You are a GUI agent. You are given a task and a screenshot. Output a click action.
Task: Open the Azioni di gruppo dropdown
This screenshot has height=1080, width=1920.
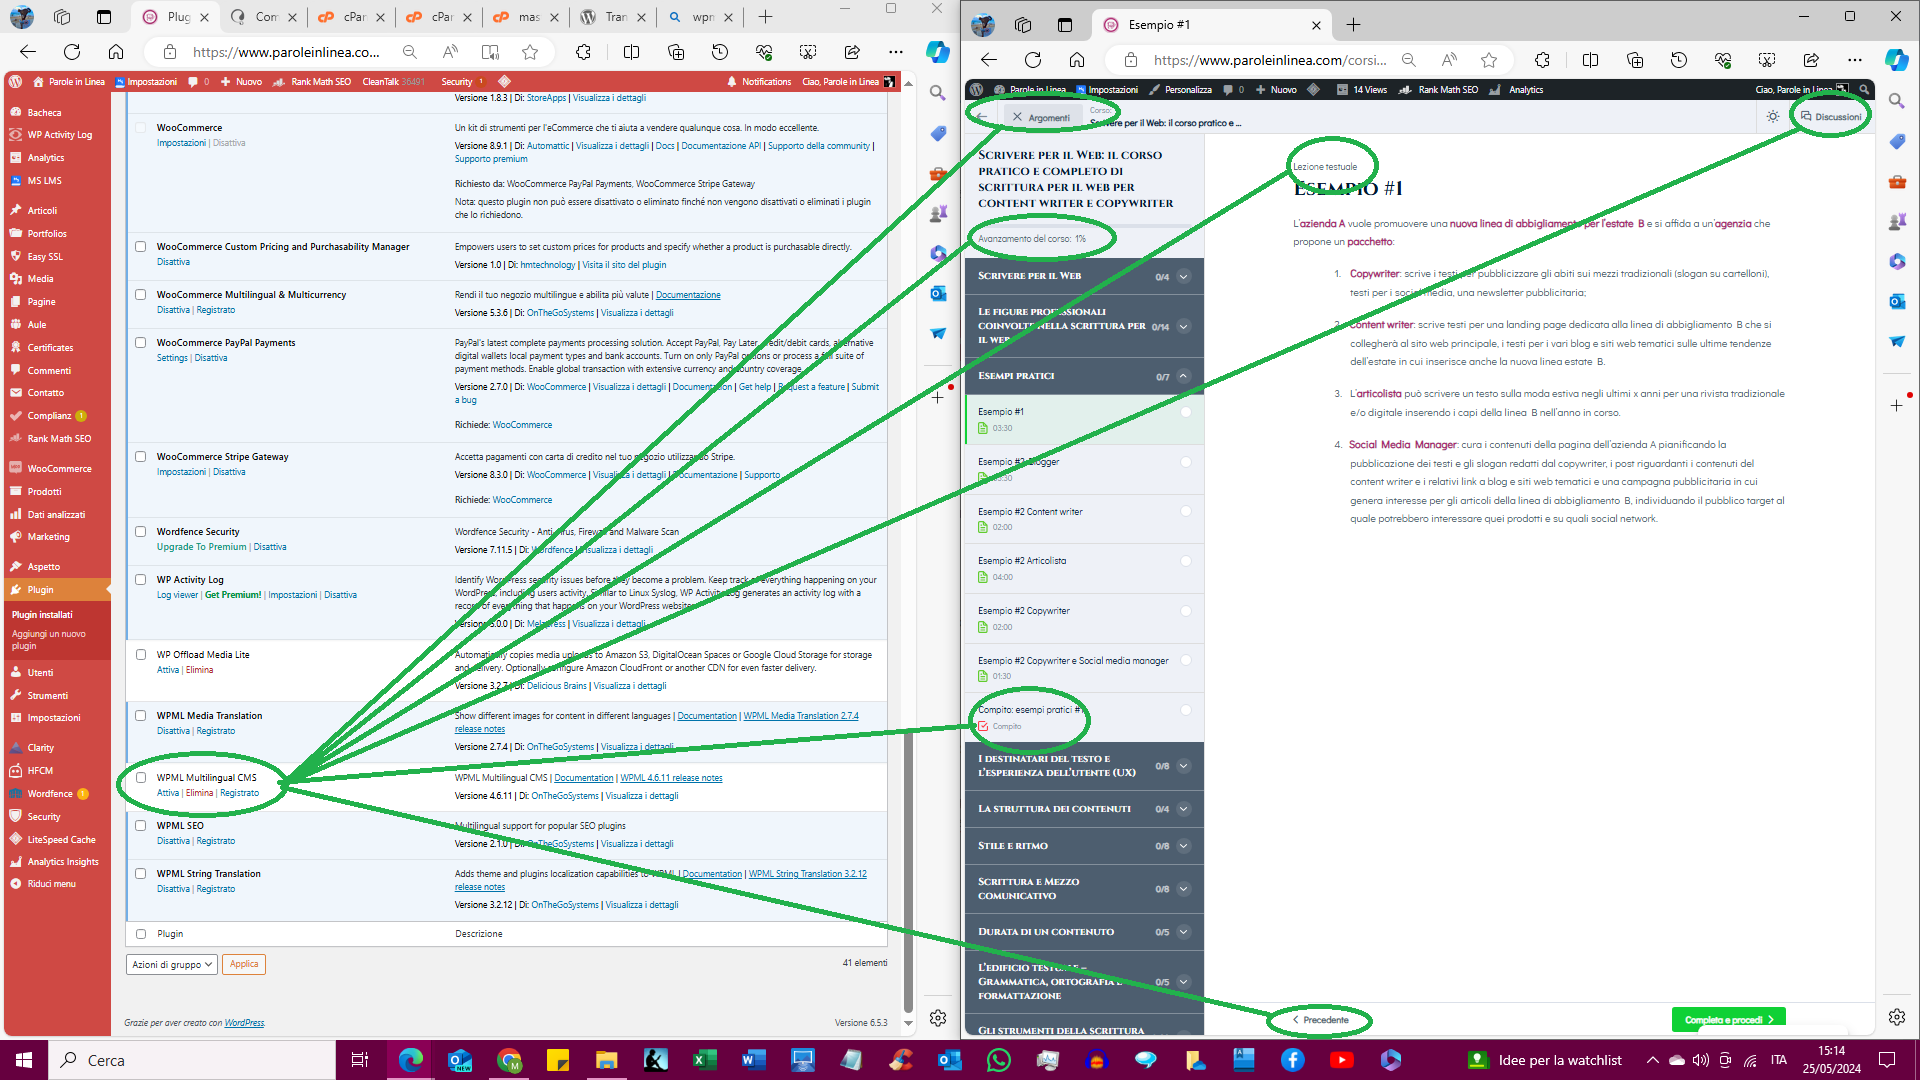[x=172, y=964]
